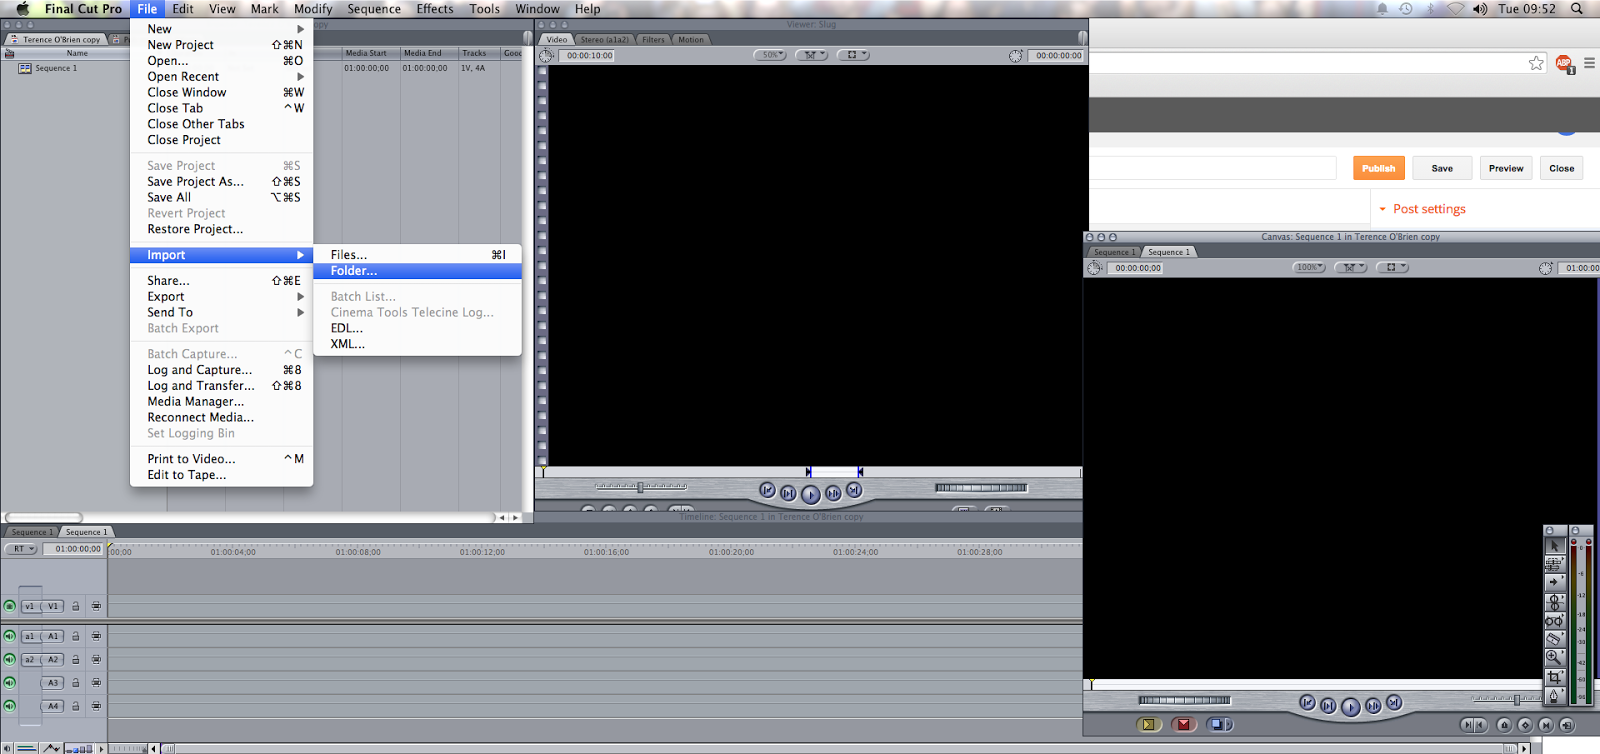Toggle Auto Select on track V1
This screenshot has width=1600, height=754.
(96, 606)
